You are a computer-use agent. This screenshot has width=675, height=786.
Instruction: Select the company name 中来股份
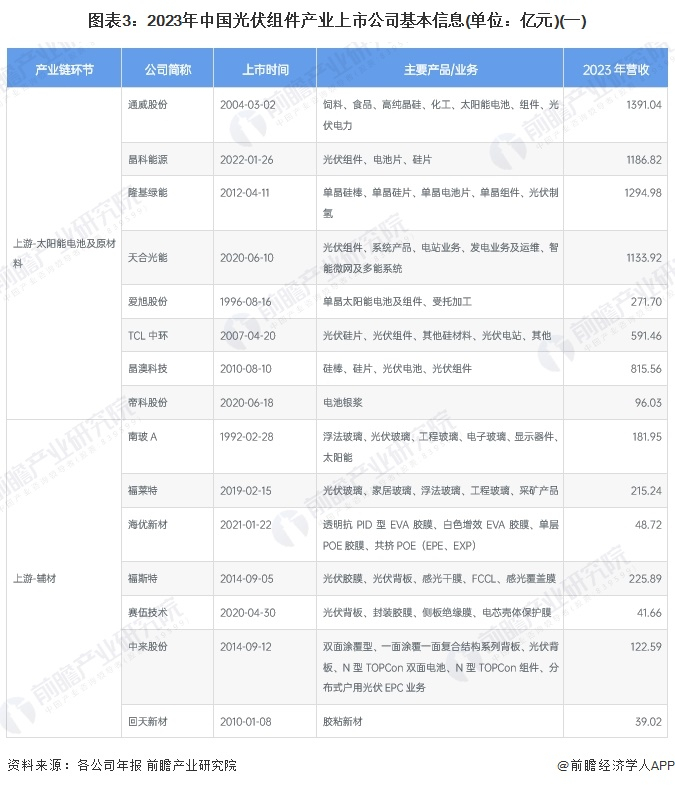point(148,647)
